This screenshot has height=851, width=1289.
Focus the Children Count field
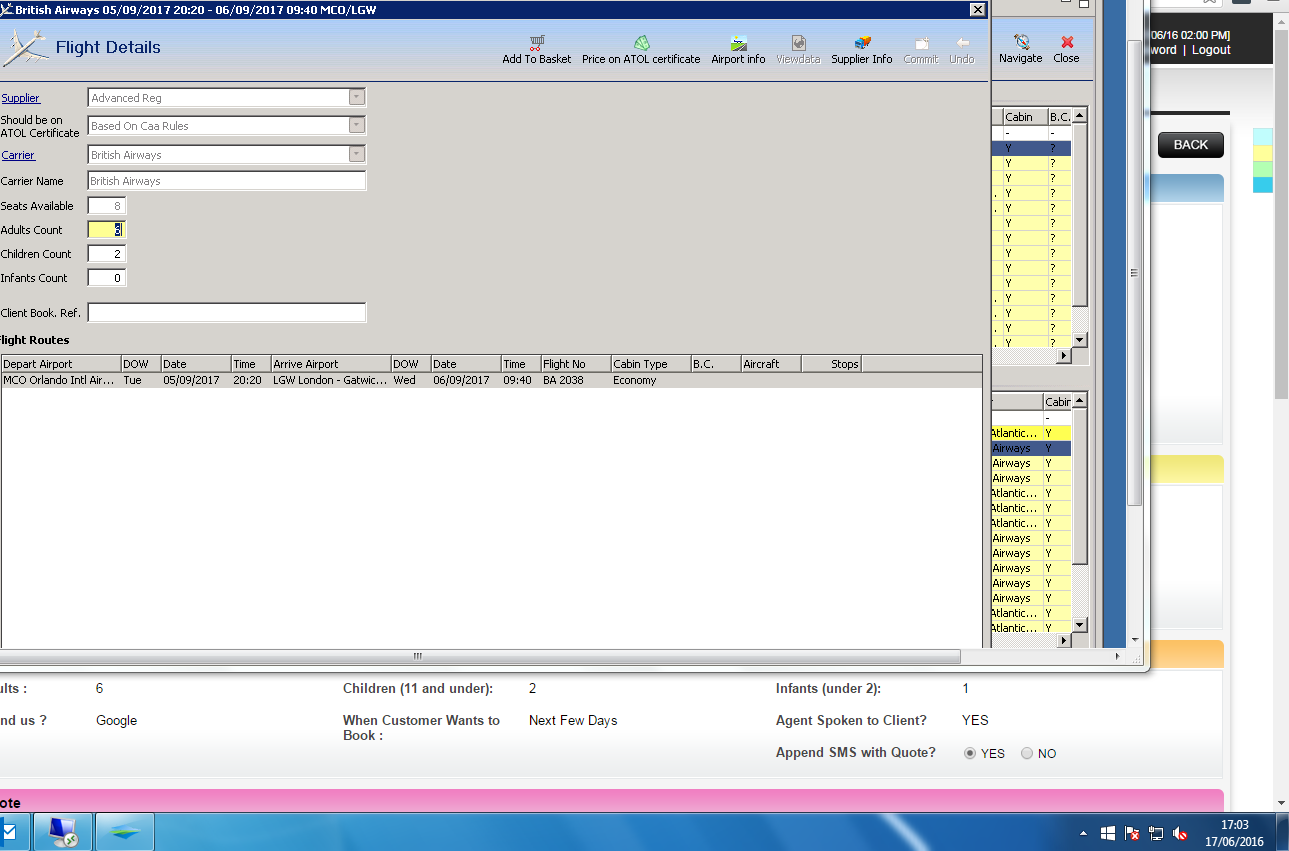(107, 254)
